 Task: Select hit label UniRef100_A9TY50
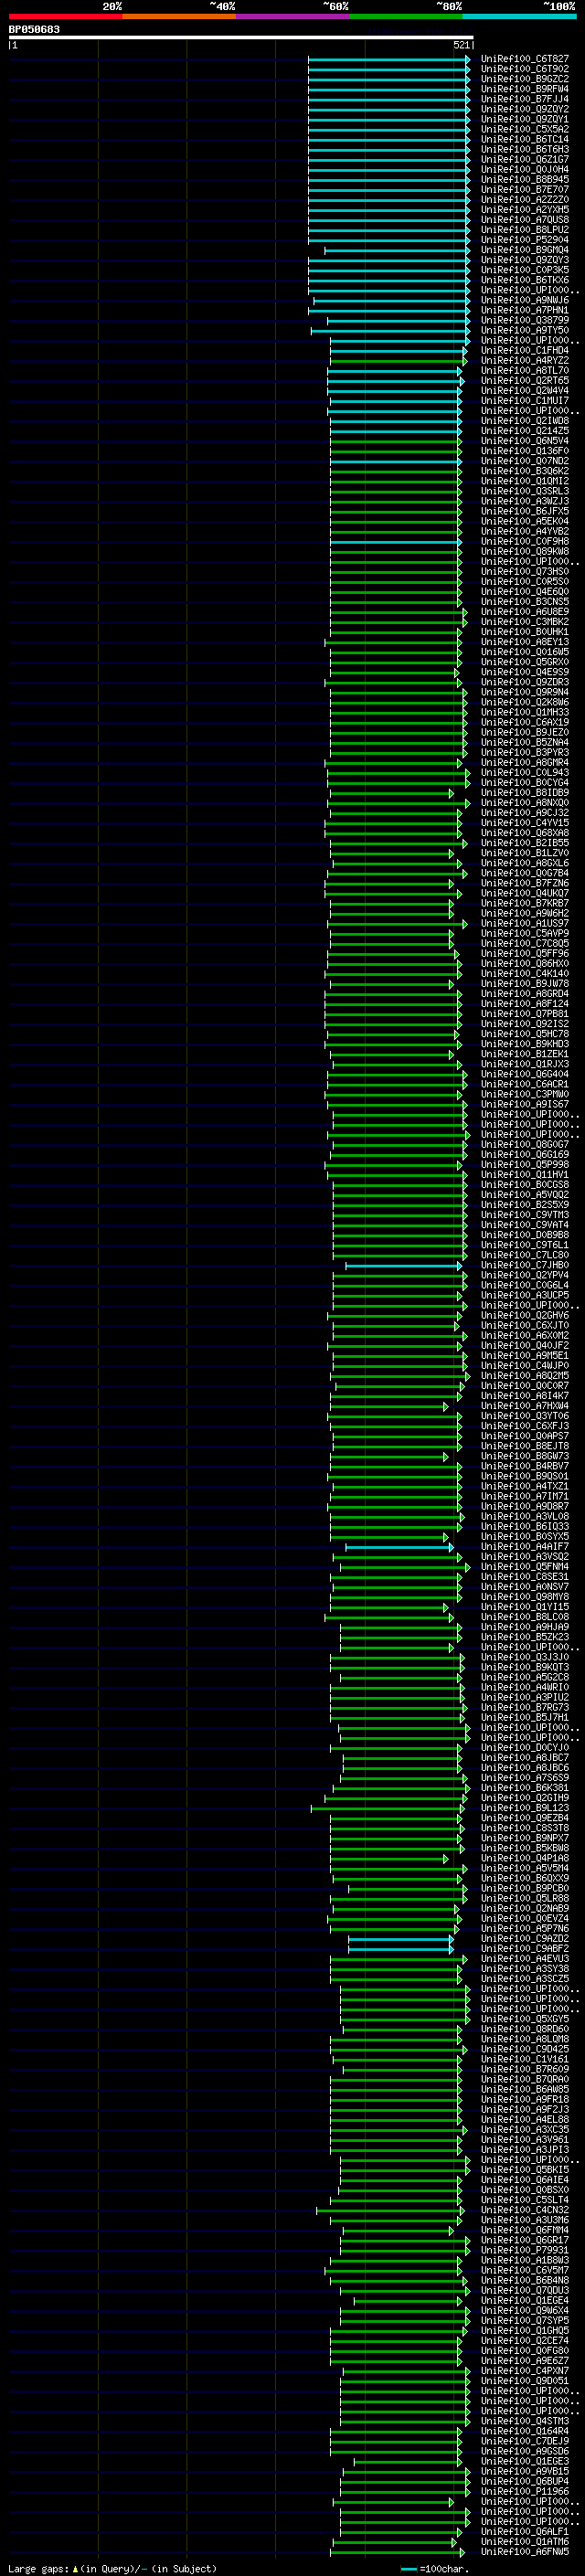(x=524, y=330)
